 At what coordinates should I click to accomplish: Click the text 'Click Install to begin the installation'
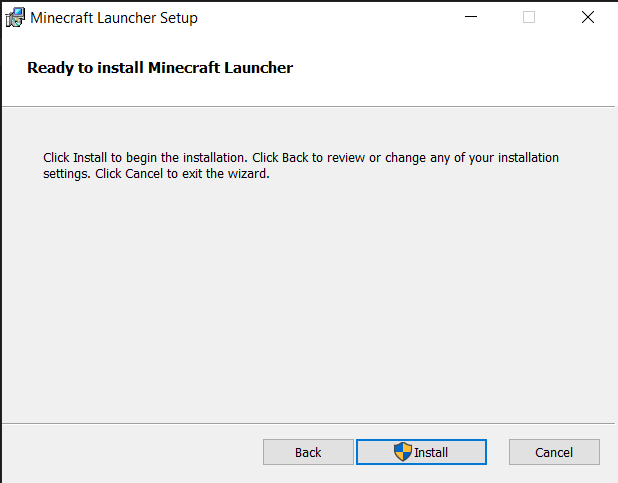point(145,158)
